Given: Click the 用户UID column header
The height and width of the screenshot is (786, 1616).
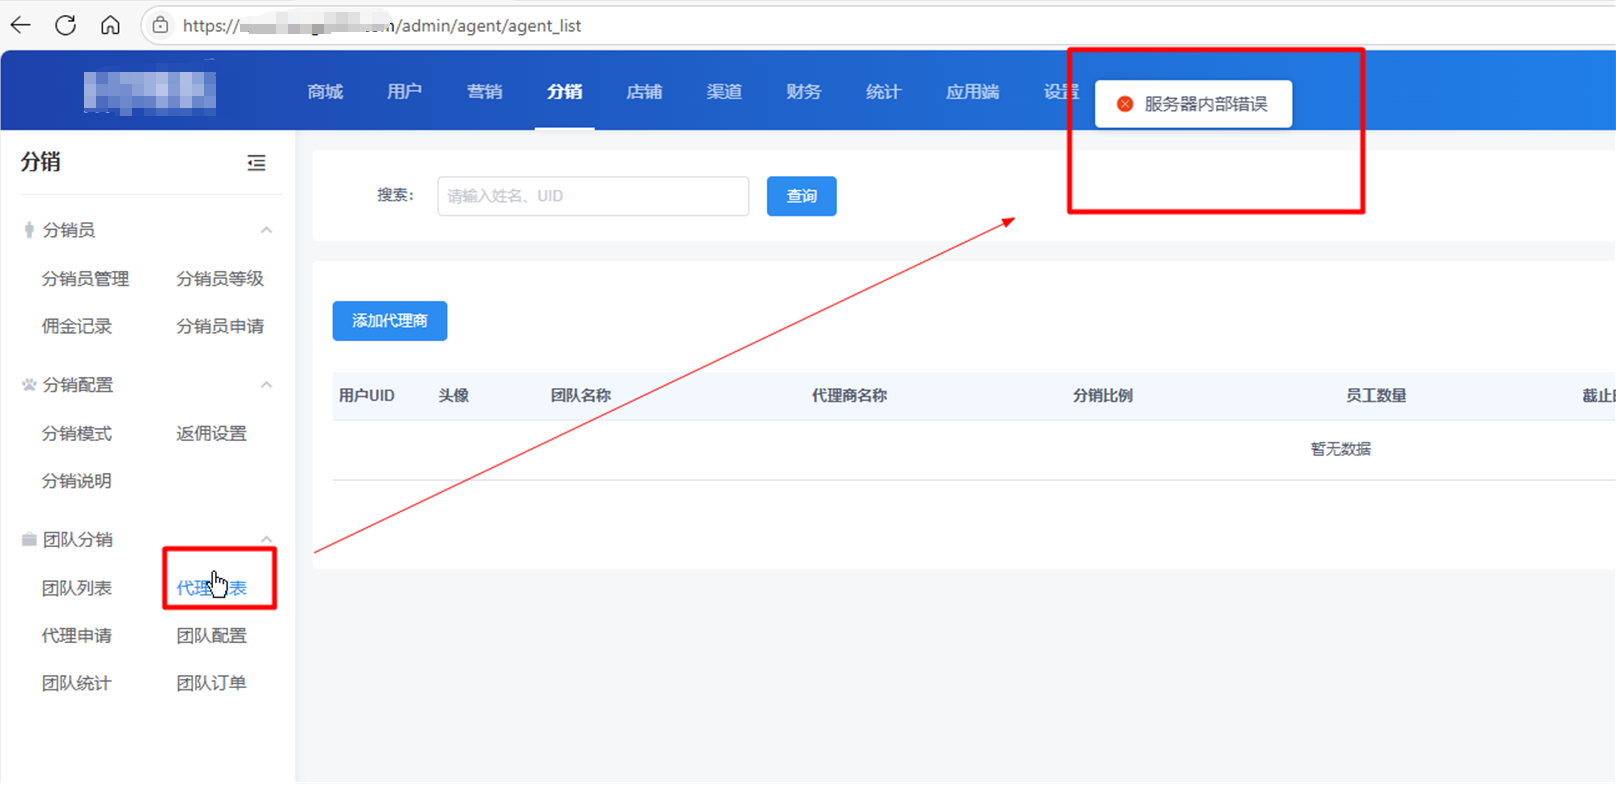Looking at the screenshot, I should tap(366, 396).
